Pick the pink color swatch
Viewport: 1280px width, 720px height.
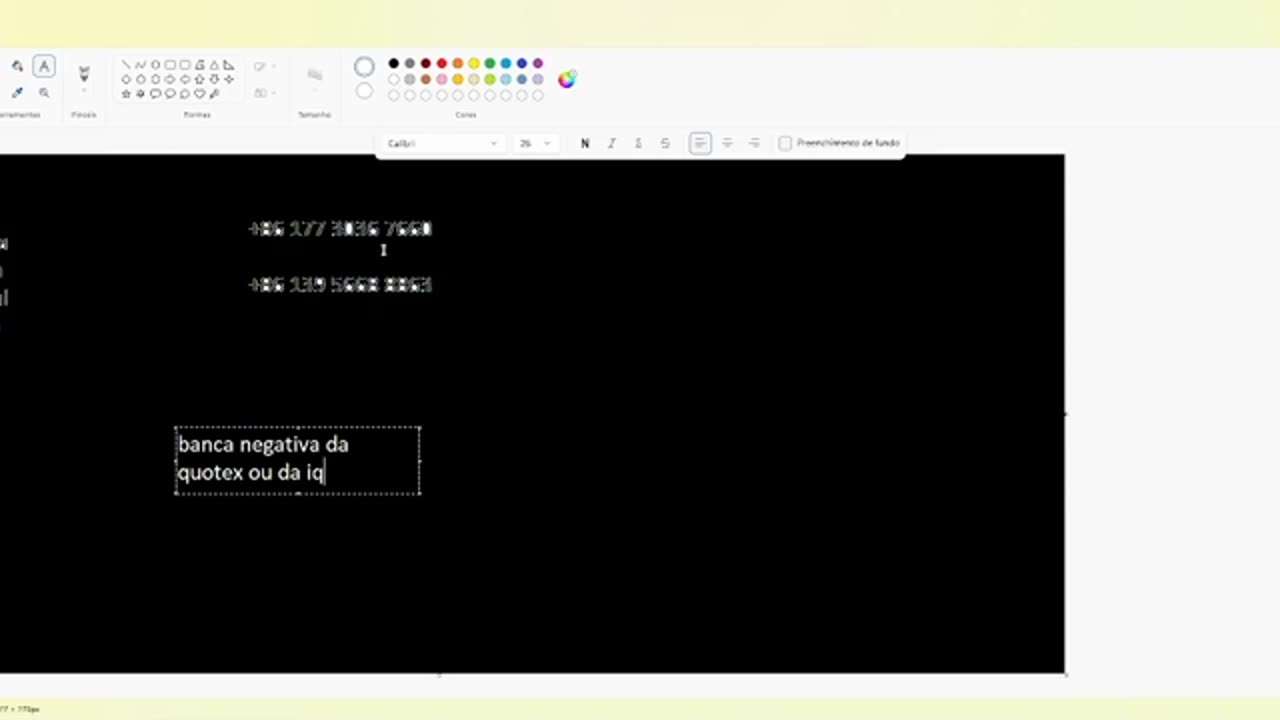(441, 79)
